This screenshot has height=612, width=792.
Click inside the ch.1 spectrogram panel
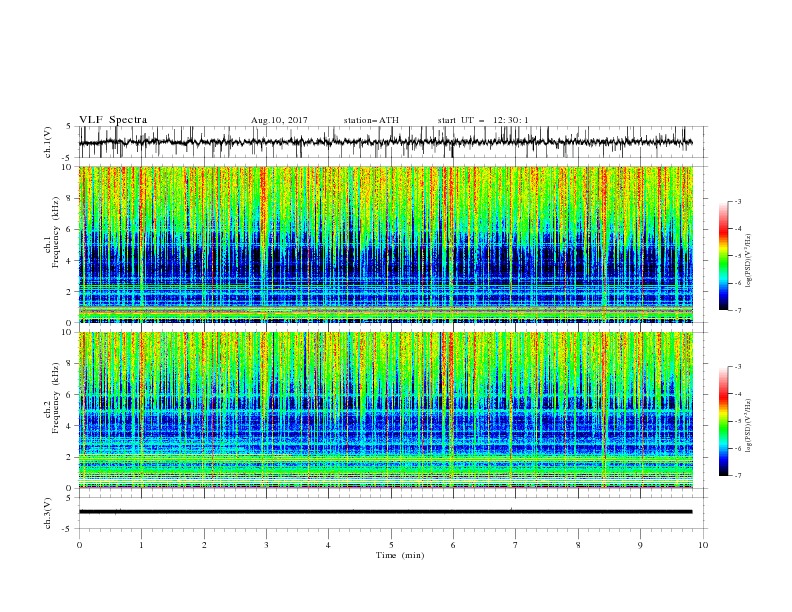(x=385, y=244)
